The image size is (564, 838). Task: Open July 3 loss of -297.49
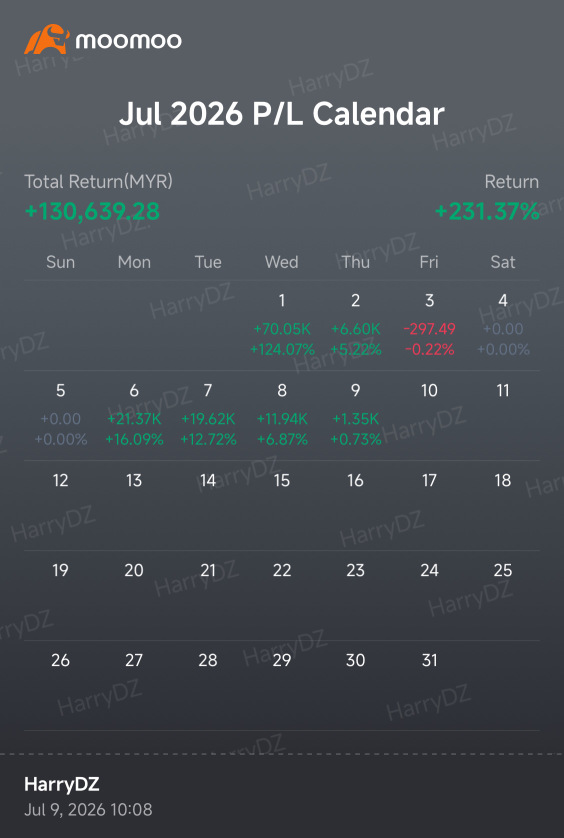pos(429,325)
